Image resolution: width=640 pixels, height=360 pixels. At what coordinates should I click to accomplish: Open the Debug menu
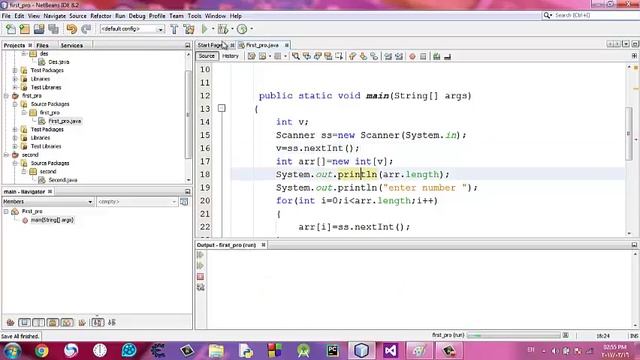click(x=137, y=16)
